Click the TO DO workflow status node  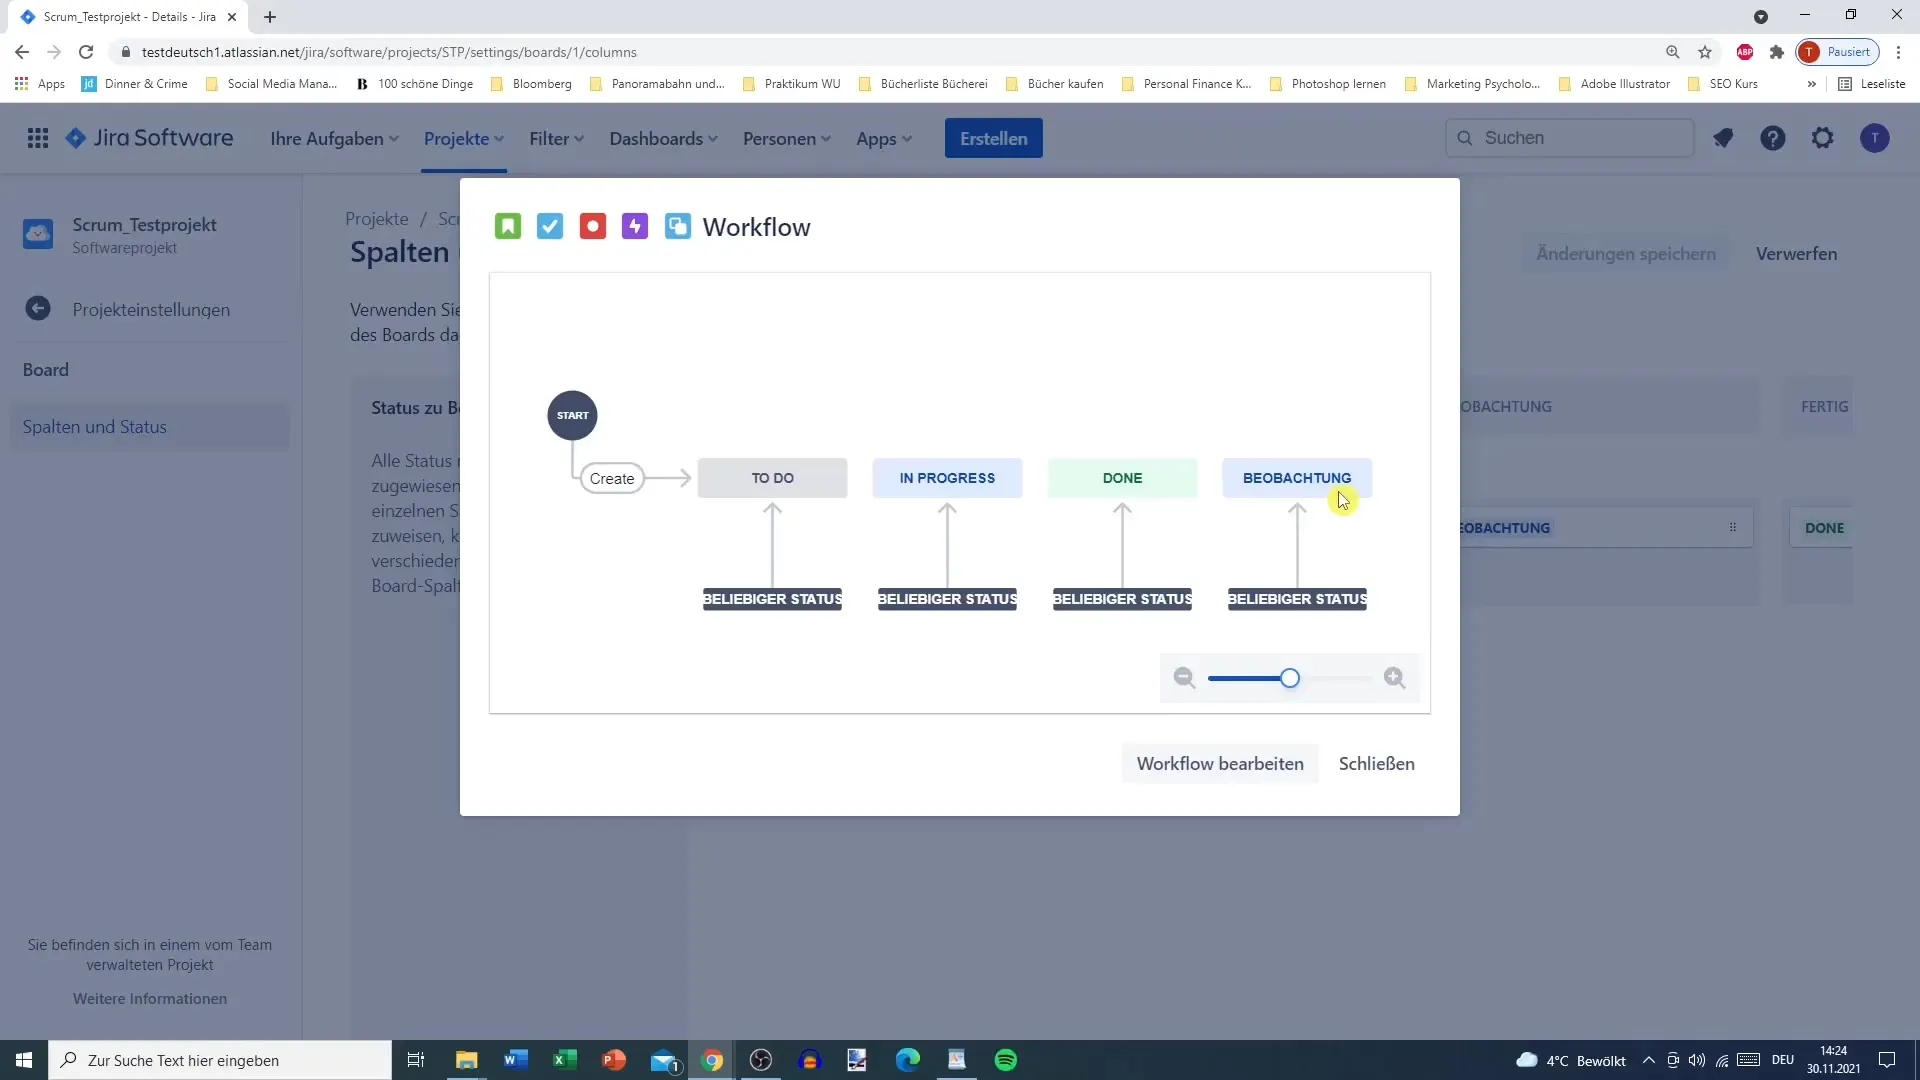click(773, 477)
